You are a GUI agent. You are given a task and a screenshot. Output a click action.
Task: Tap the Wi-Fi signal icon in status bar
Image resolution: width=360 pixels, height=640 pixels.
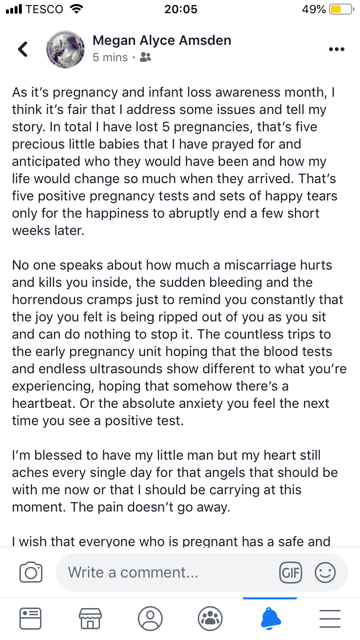(x=76, y=9)
